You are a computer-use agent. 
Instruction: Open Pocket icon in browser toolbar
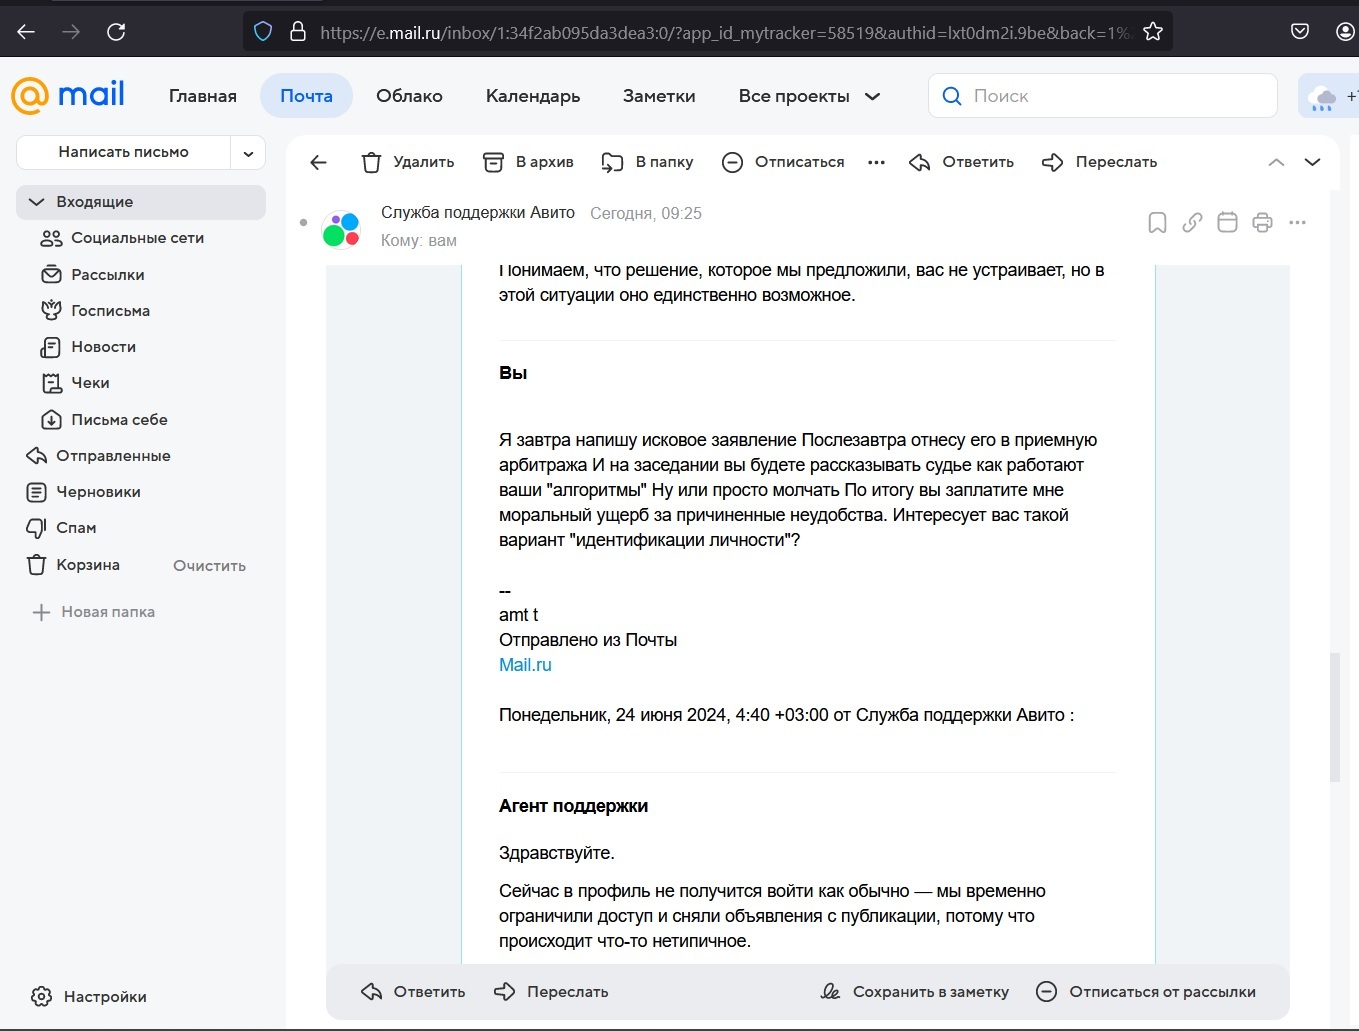1300,32
